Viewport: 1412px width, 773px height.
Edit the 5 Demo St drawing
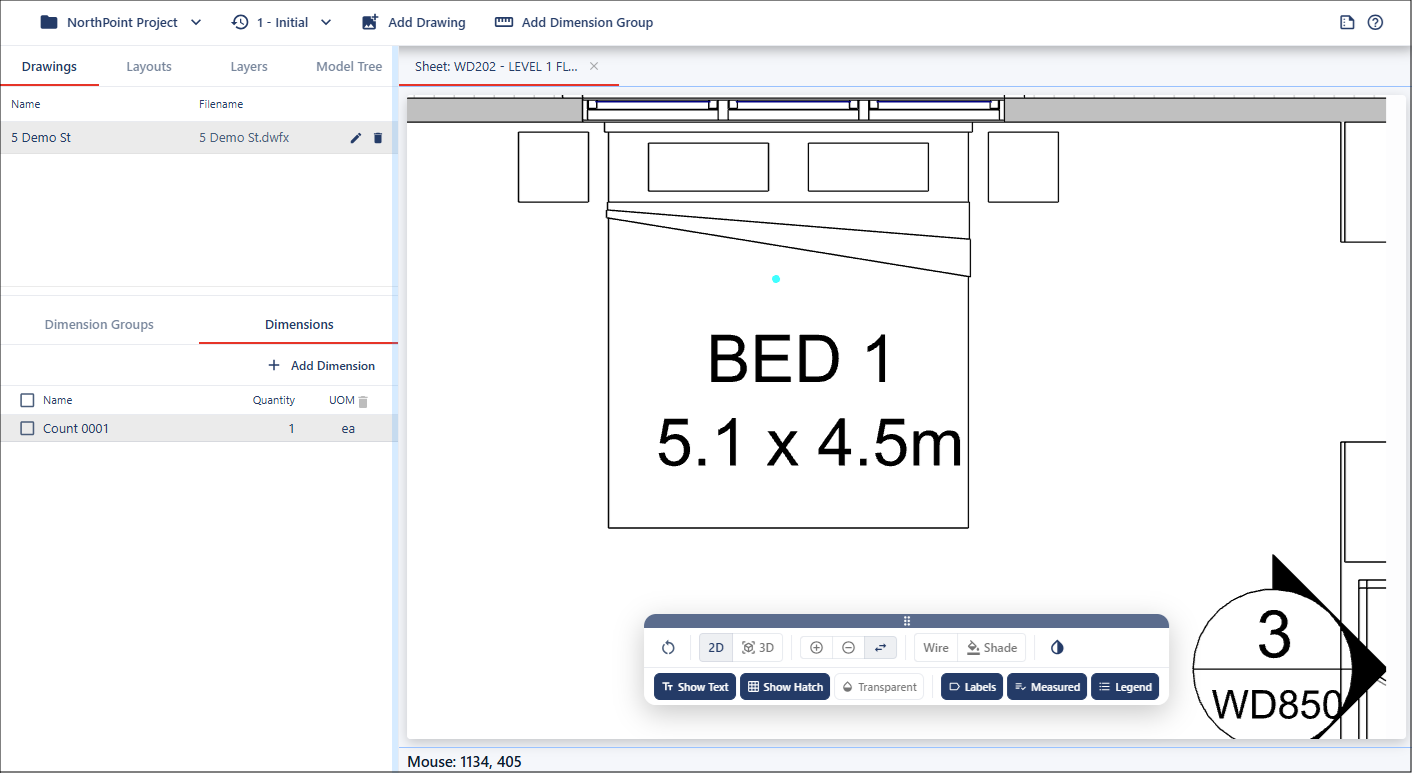(x=355, y=138)
